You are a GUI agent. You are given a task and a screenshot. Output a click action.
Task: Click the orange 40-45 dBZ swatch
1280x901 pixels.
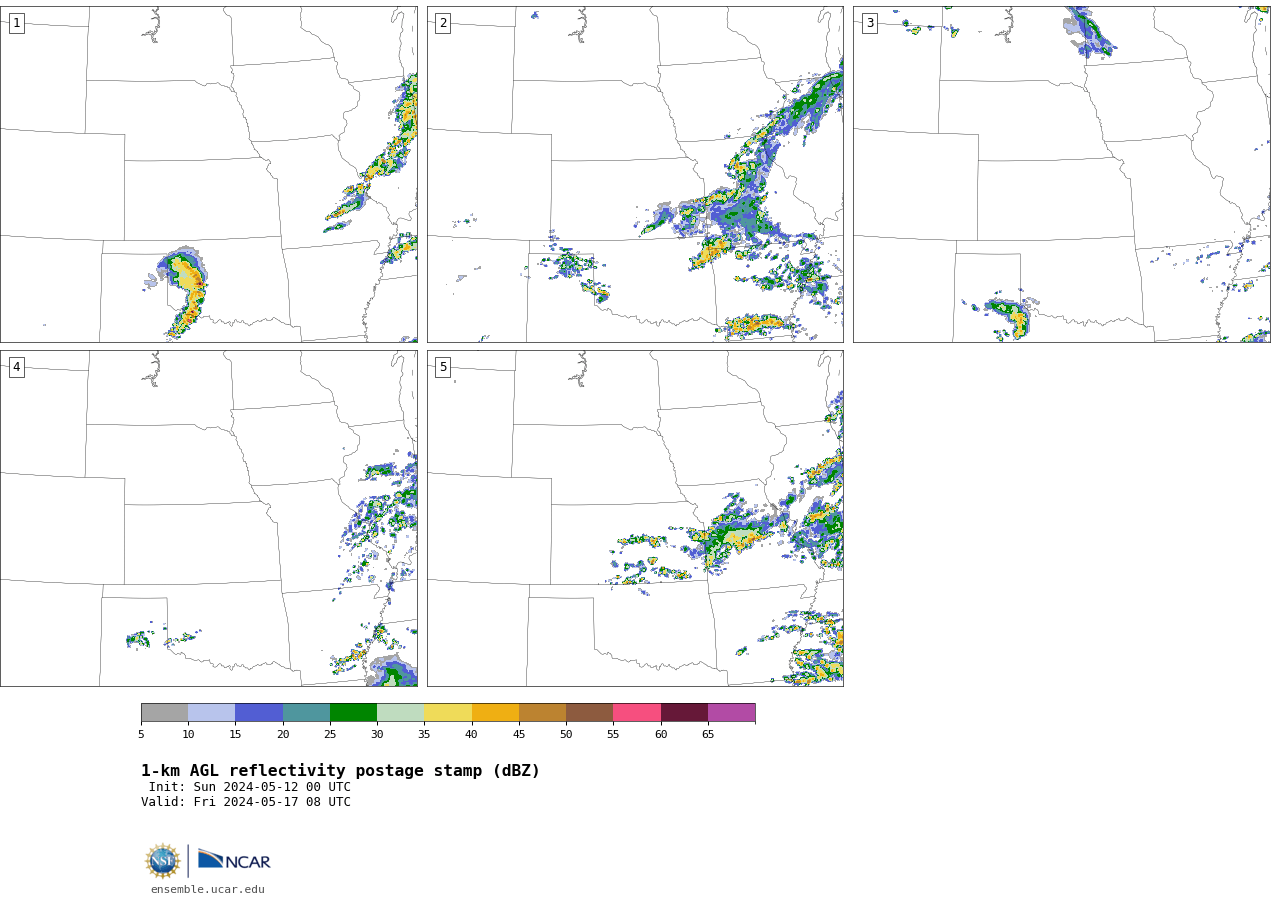[x=495, y=712]
